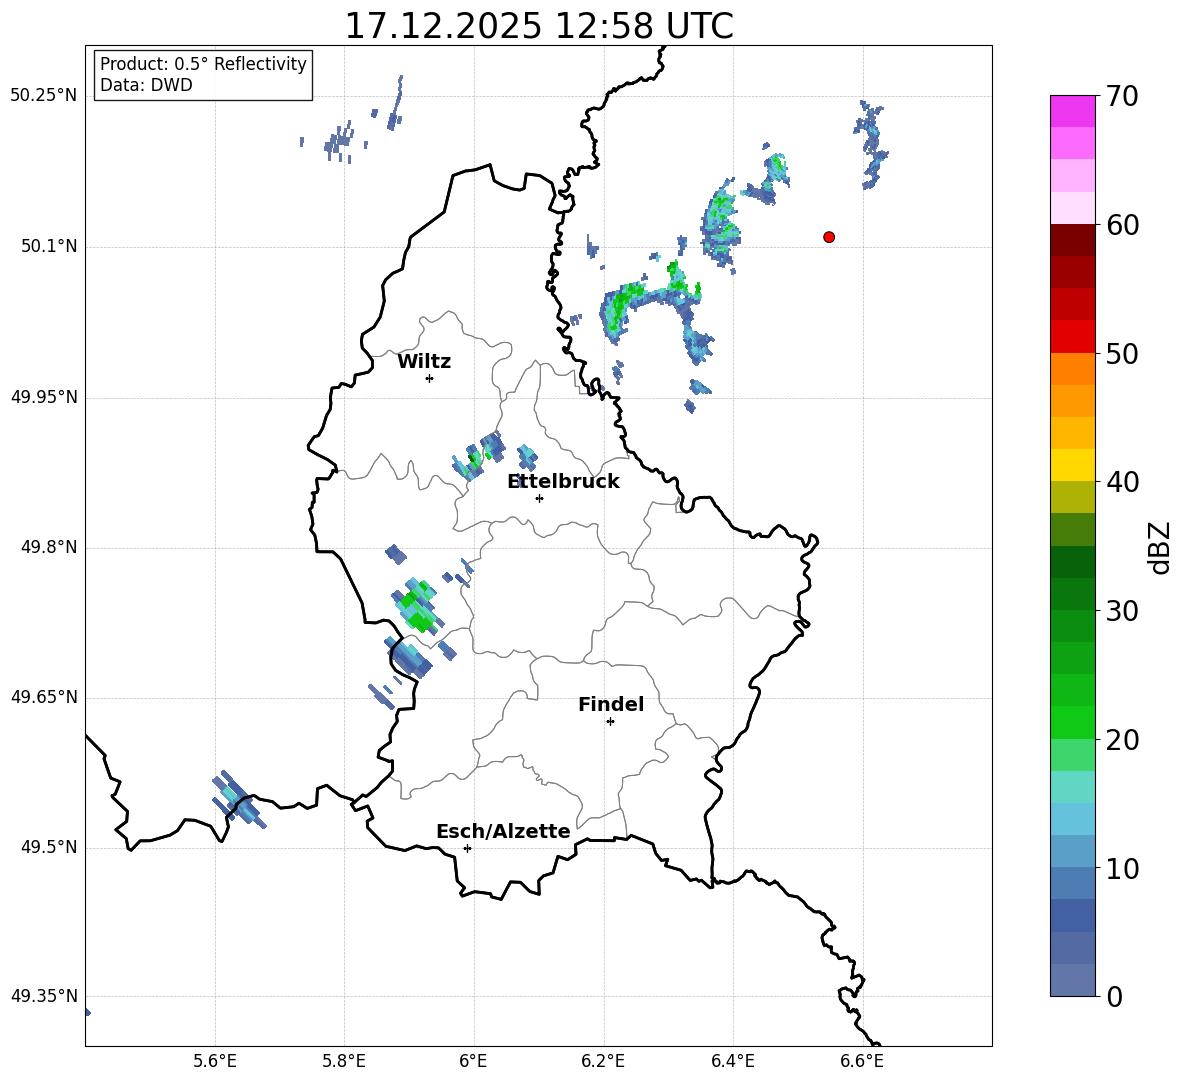
Task: Select the Findel city label
Action: 610,705
